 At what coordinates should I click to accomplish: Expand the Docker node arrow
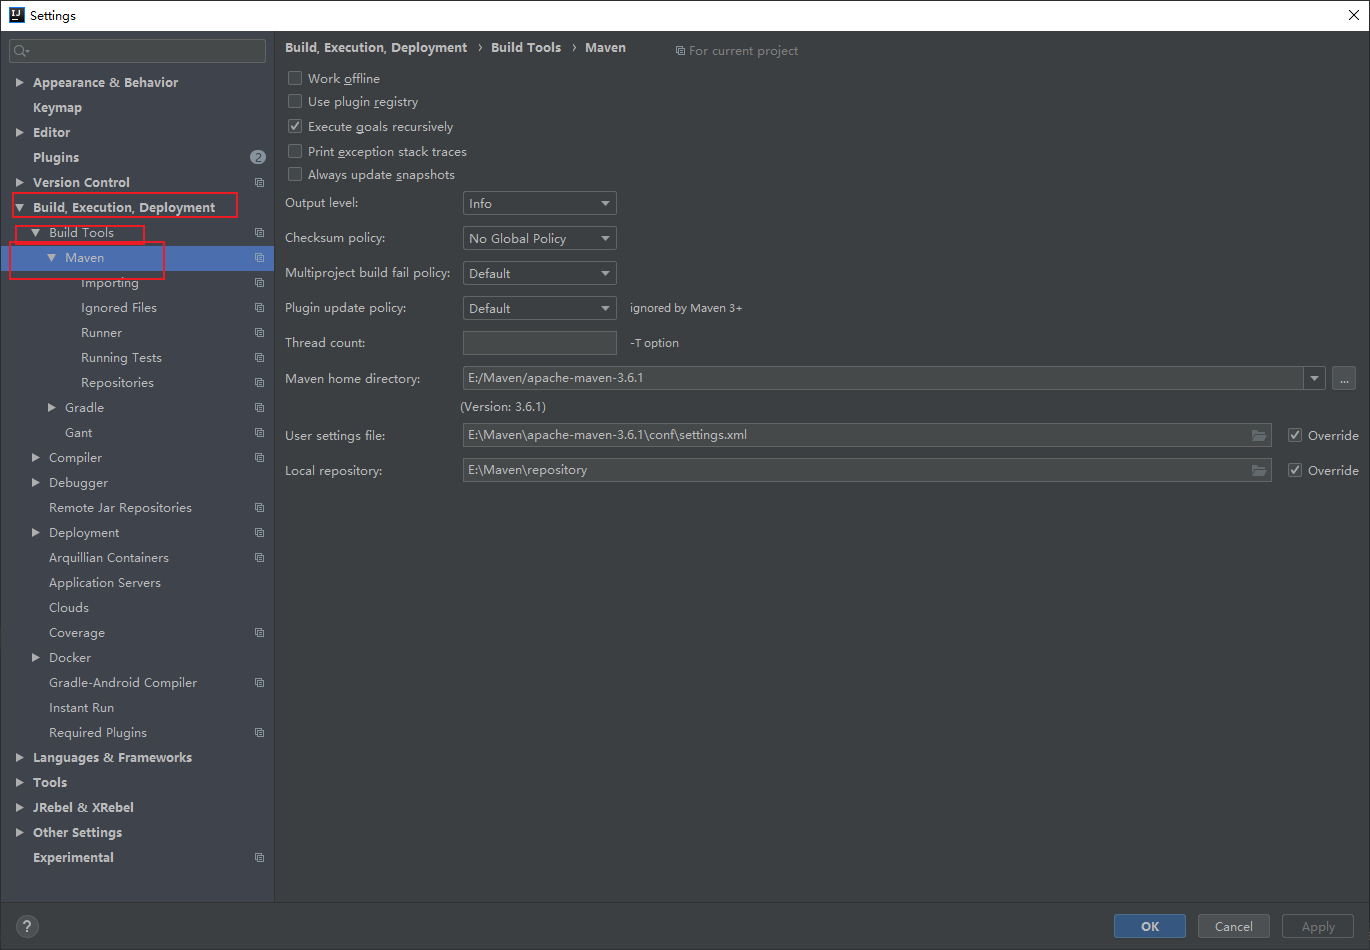(x=36, y=658)
